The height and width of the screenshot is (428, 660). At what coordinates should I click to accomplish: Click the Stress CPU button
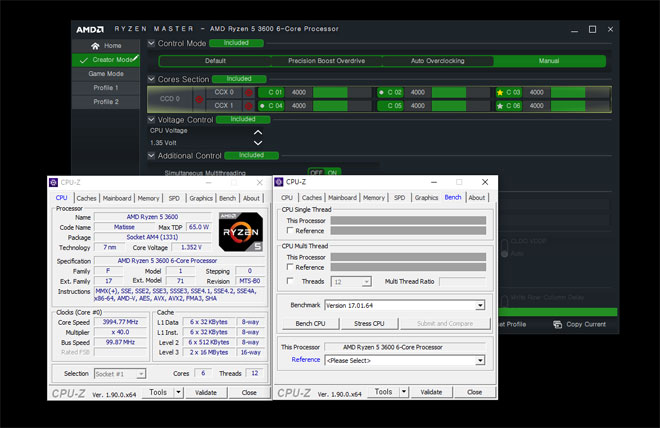coord(369,323)
